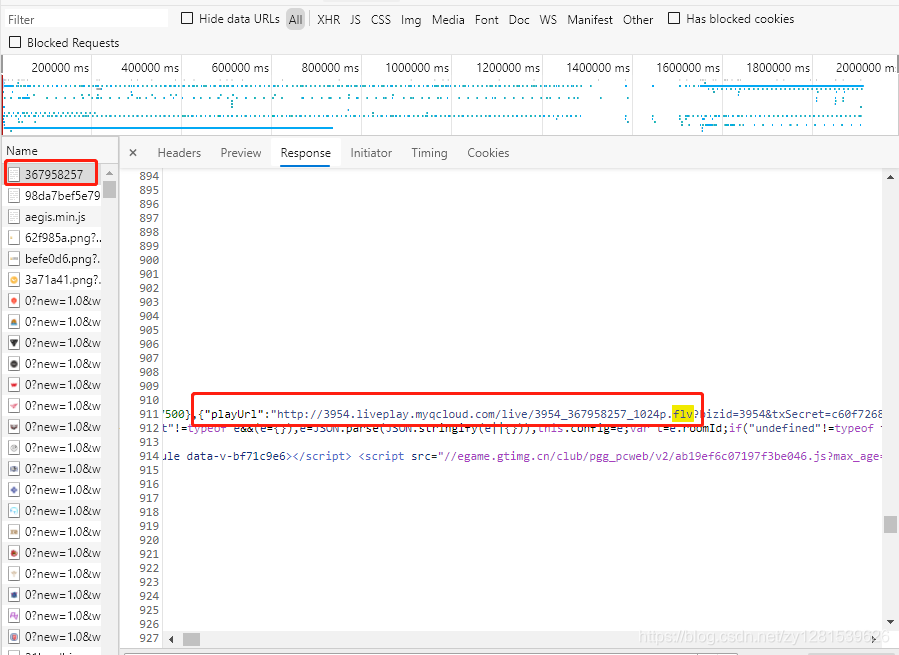
Task: Click the 98da7bef5e79 file icon
Action: tap(14, 196)
